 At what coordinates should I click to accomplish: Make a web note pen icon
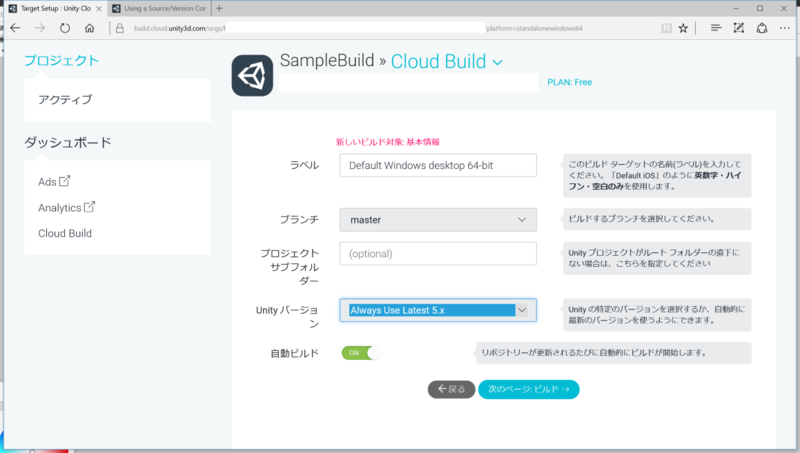(738, 28)
